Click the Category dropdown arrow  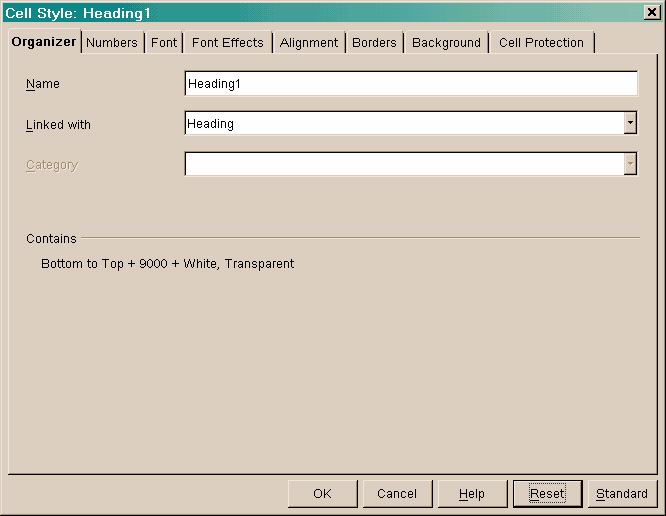tap(630, 164)
